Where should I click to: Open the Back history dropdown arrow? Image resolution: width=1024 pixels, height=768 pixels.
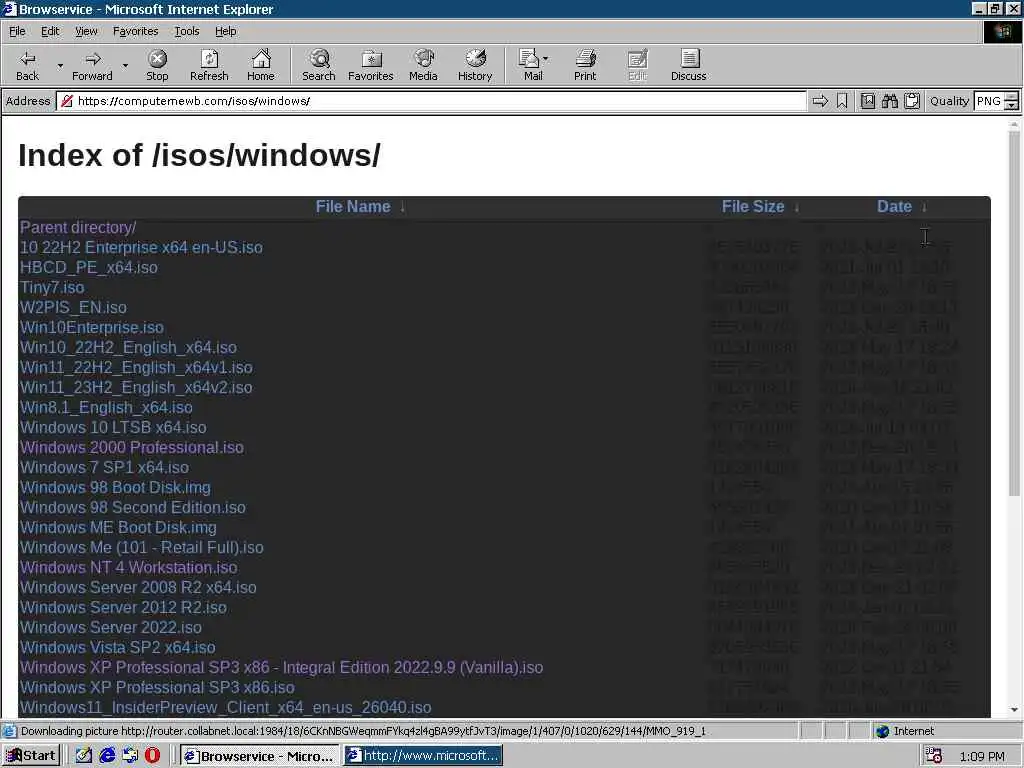pos(60,65)
